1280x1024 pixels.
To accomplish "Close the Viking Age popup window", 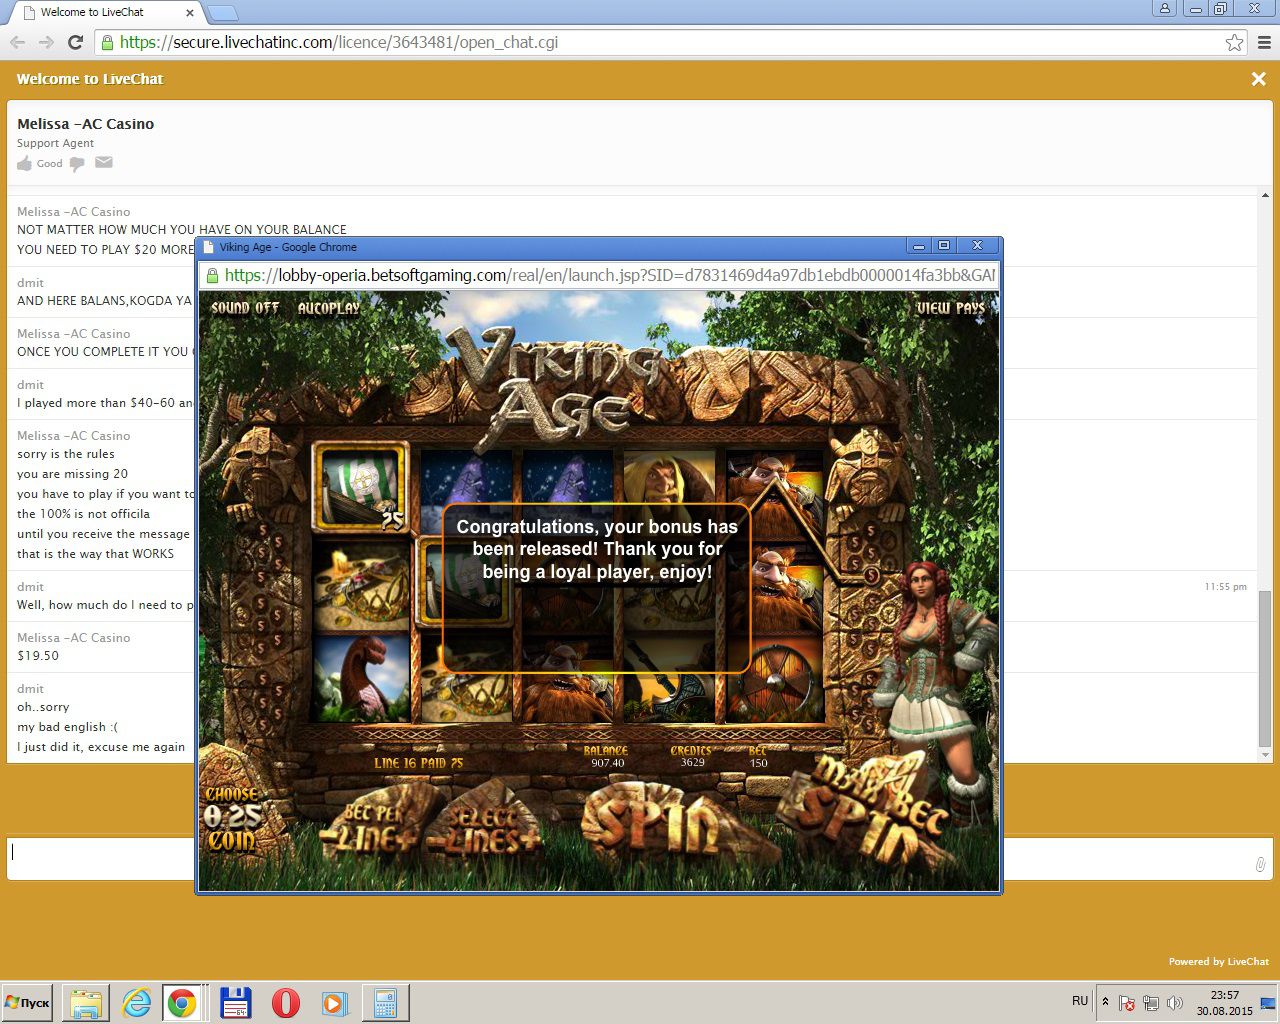I will (x=978, y=246).
